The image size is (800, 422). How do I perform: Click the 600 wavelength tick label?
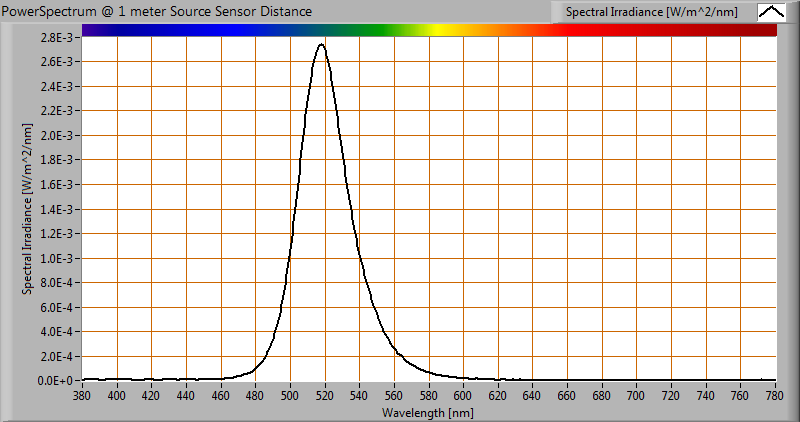click(x=463, y=396)
